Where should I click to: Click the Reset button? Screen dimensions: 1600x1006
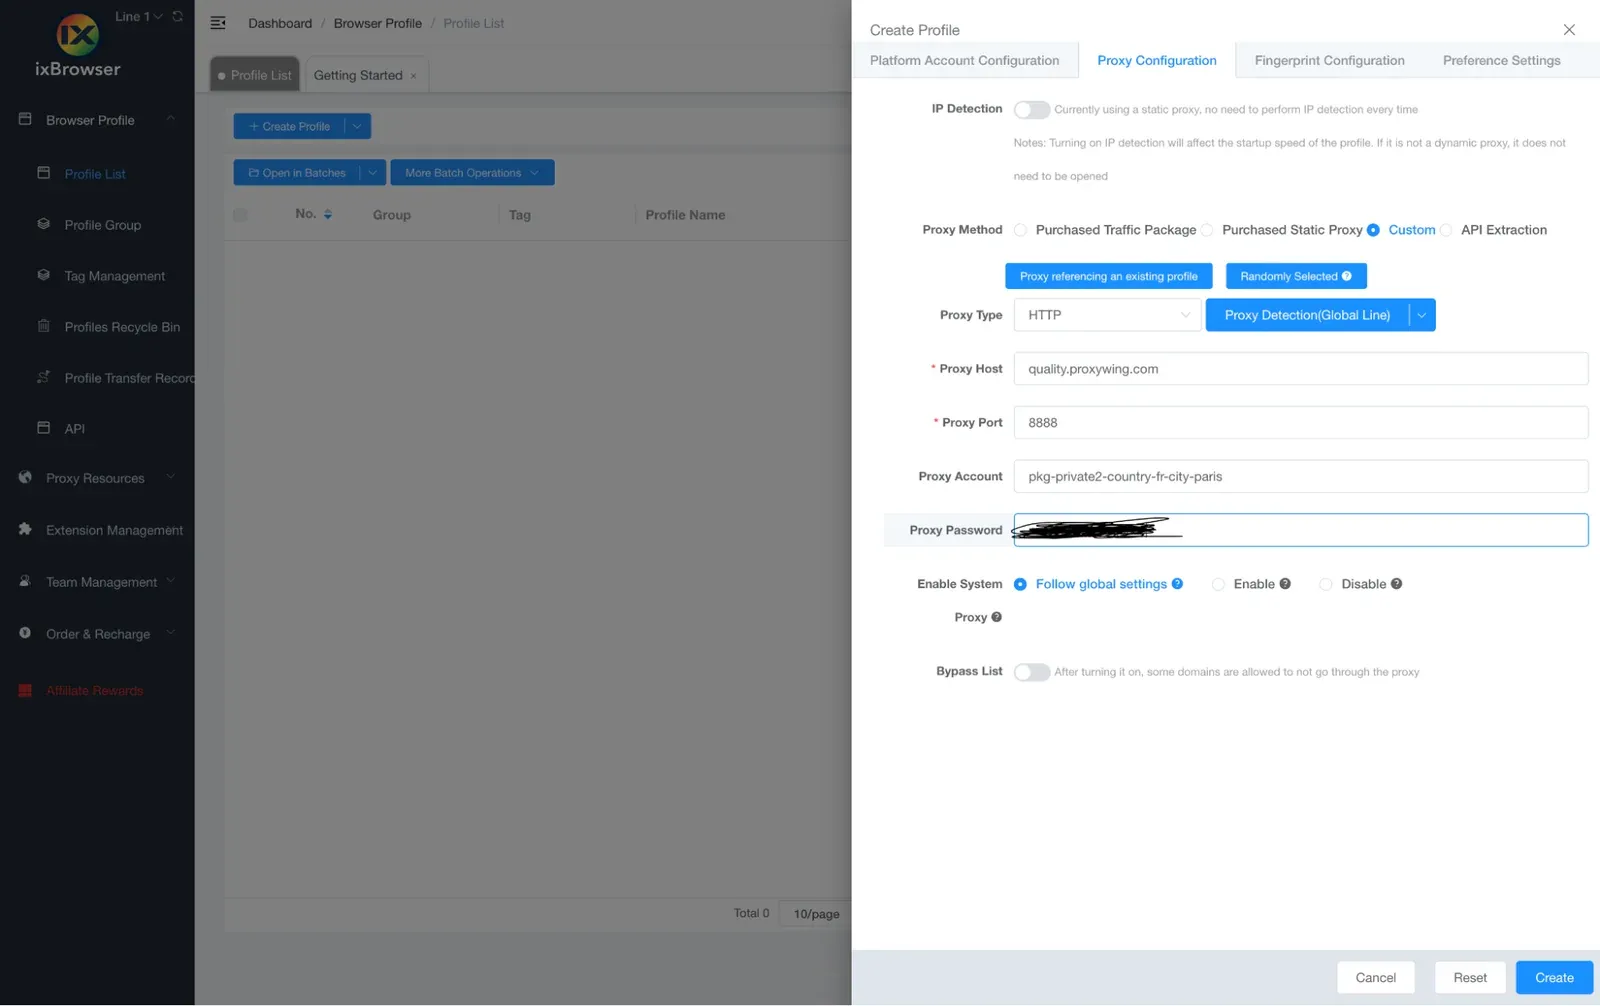[x=1470, y=977]
